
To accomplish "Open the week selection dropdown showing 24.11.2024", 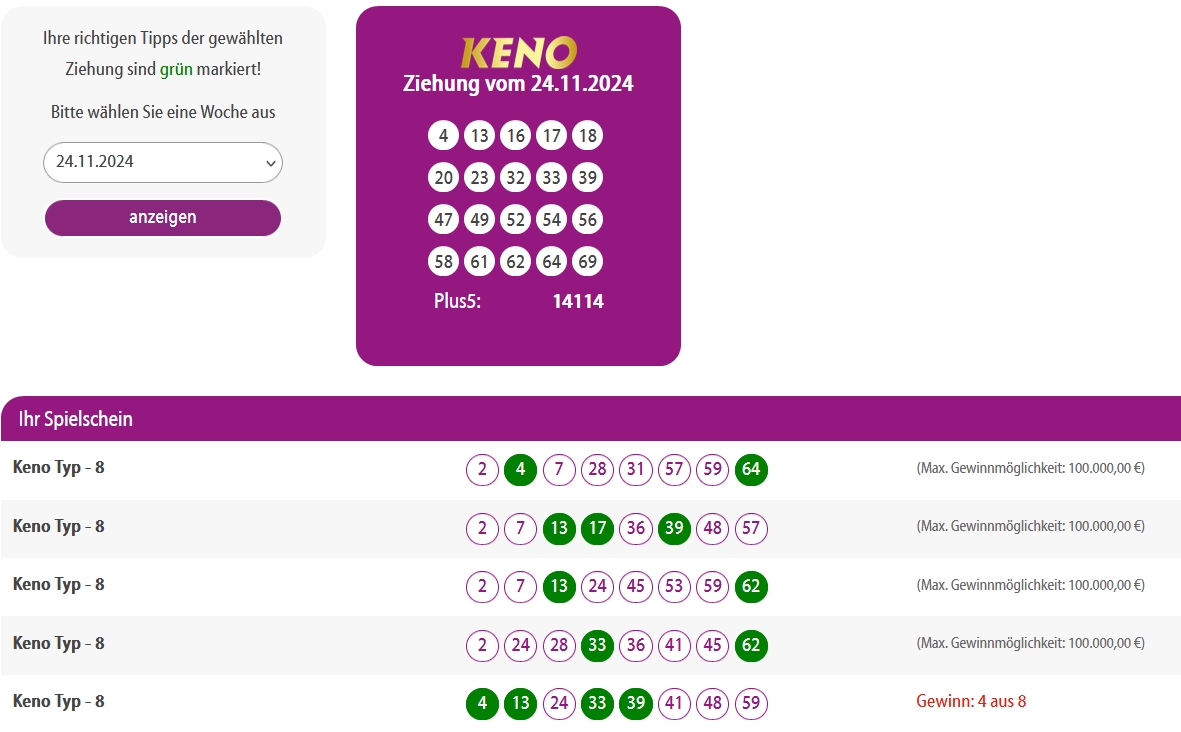I will coord(162,162).
